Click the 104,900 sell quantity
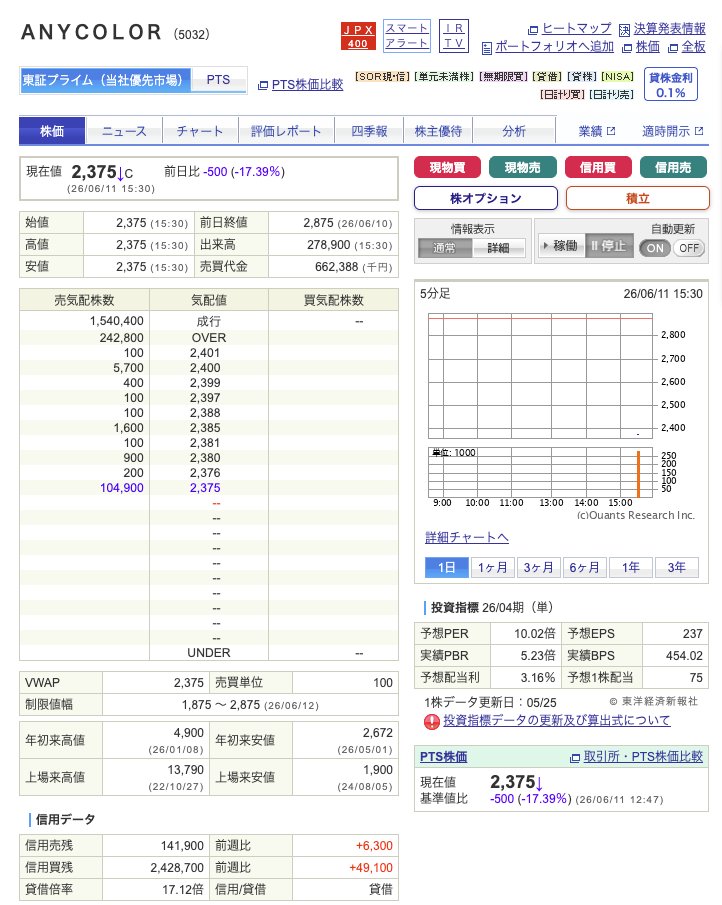This screenshot has width=722, height=905. (x=122, y=488)
